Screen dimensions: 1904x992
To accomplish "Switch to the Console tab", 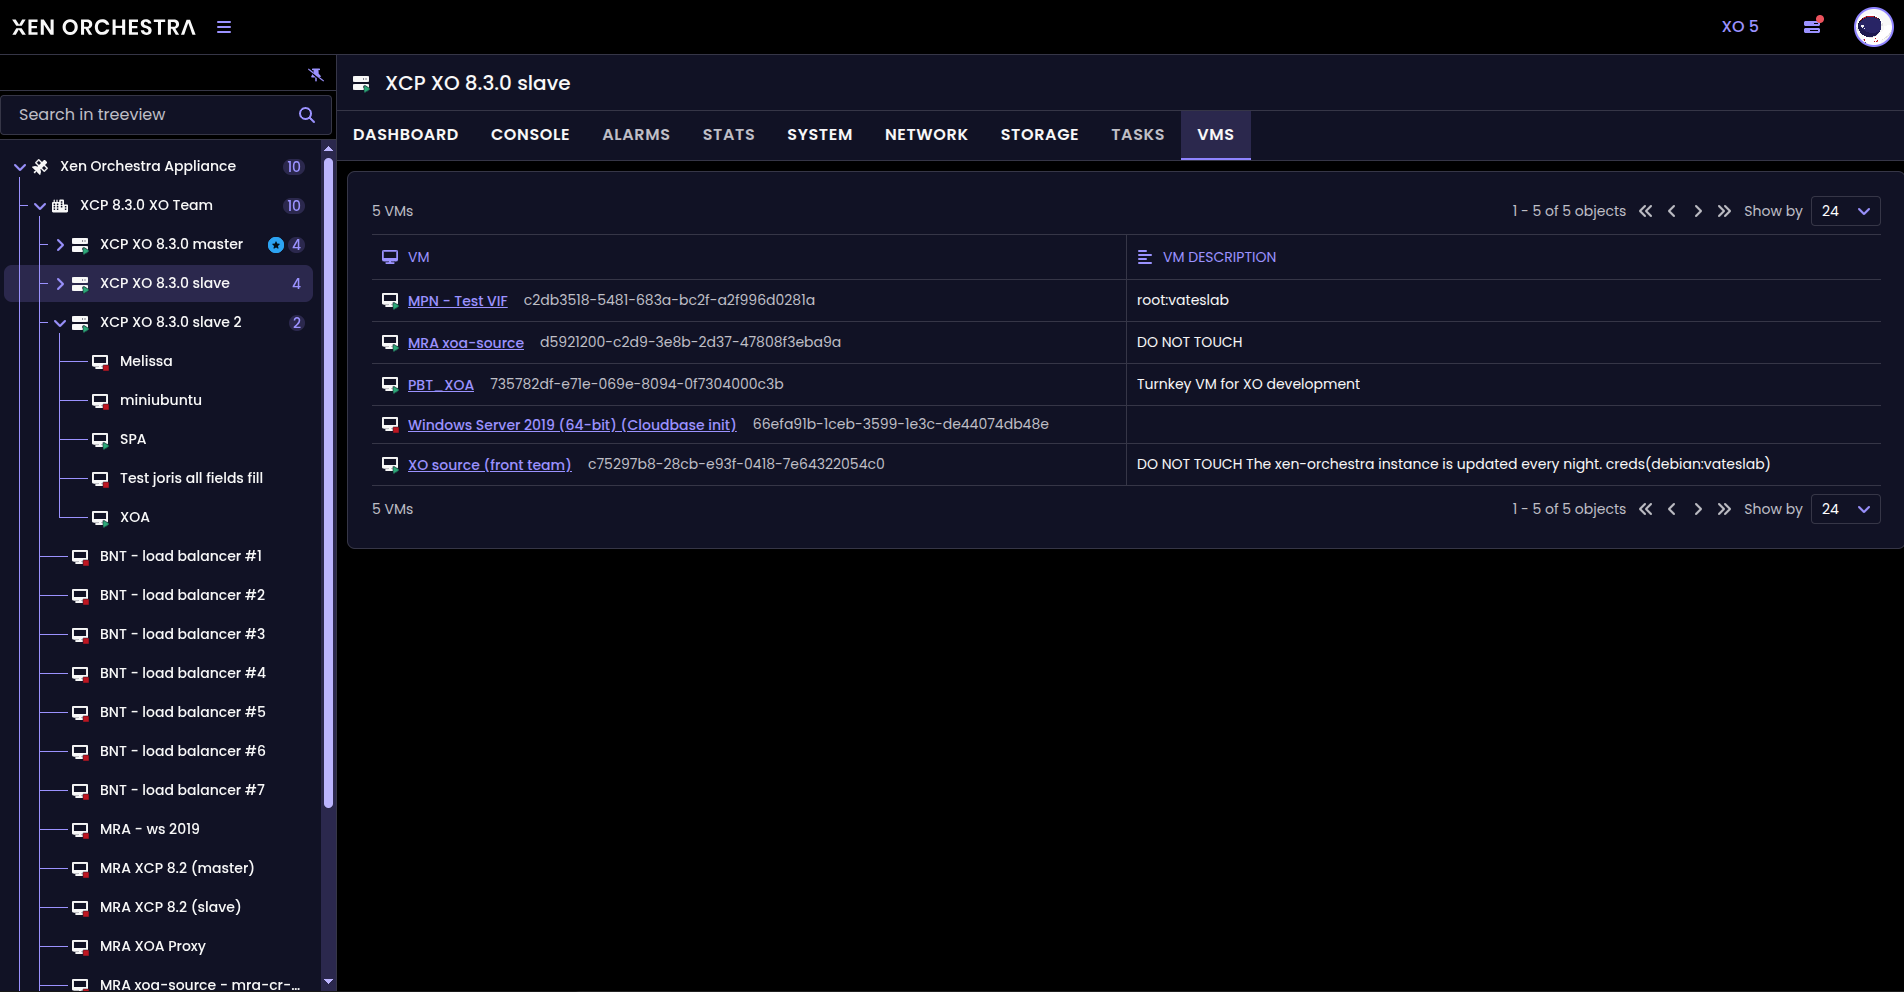I will [x=530, y=135].
